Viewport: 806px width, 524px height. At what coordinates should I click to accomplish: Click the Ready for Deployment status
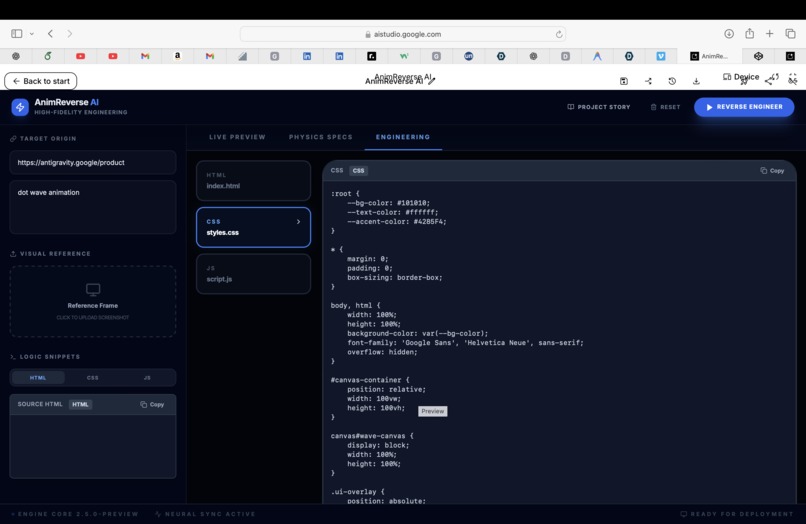tap(737, 514)
